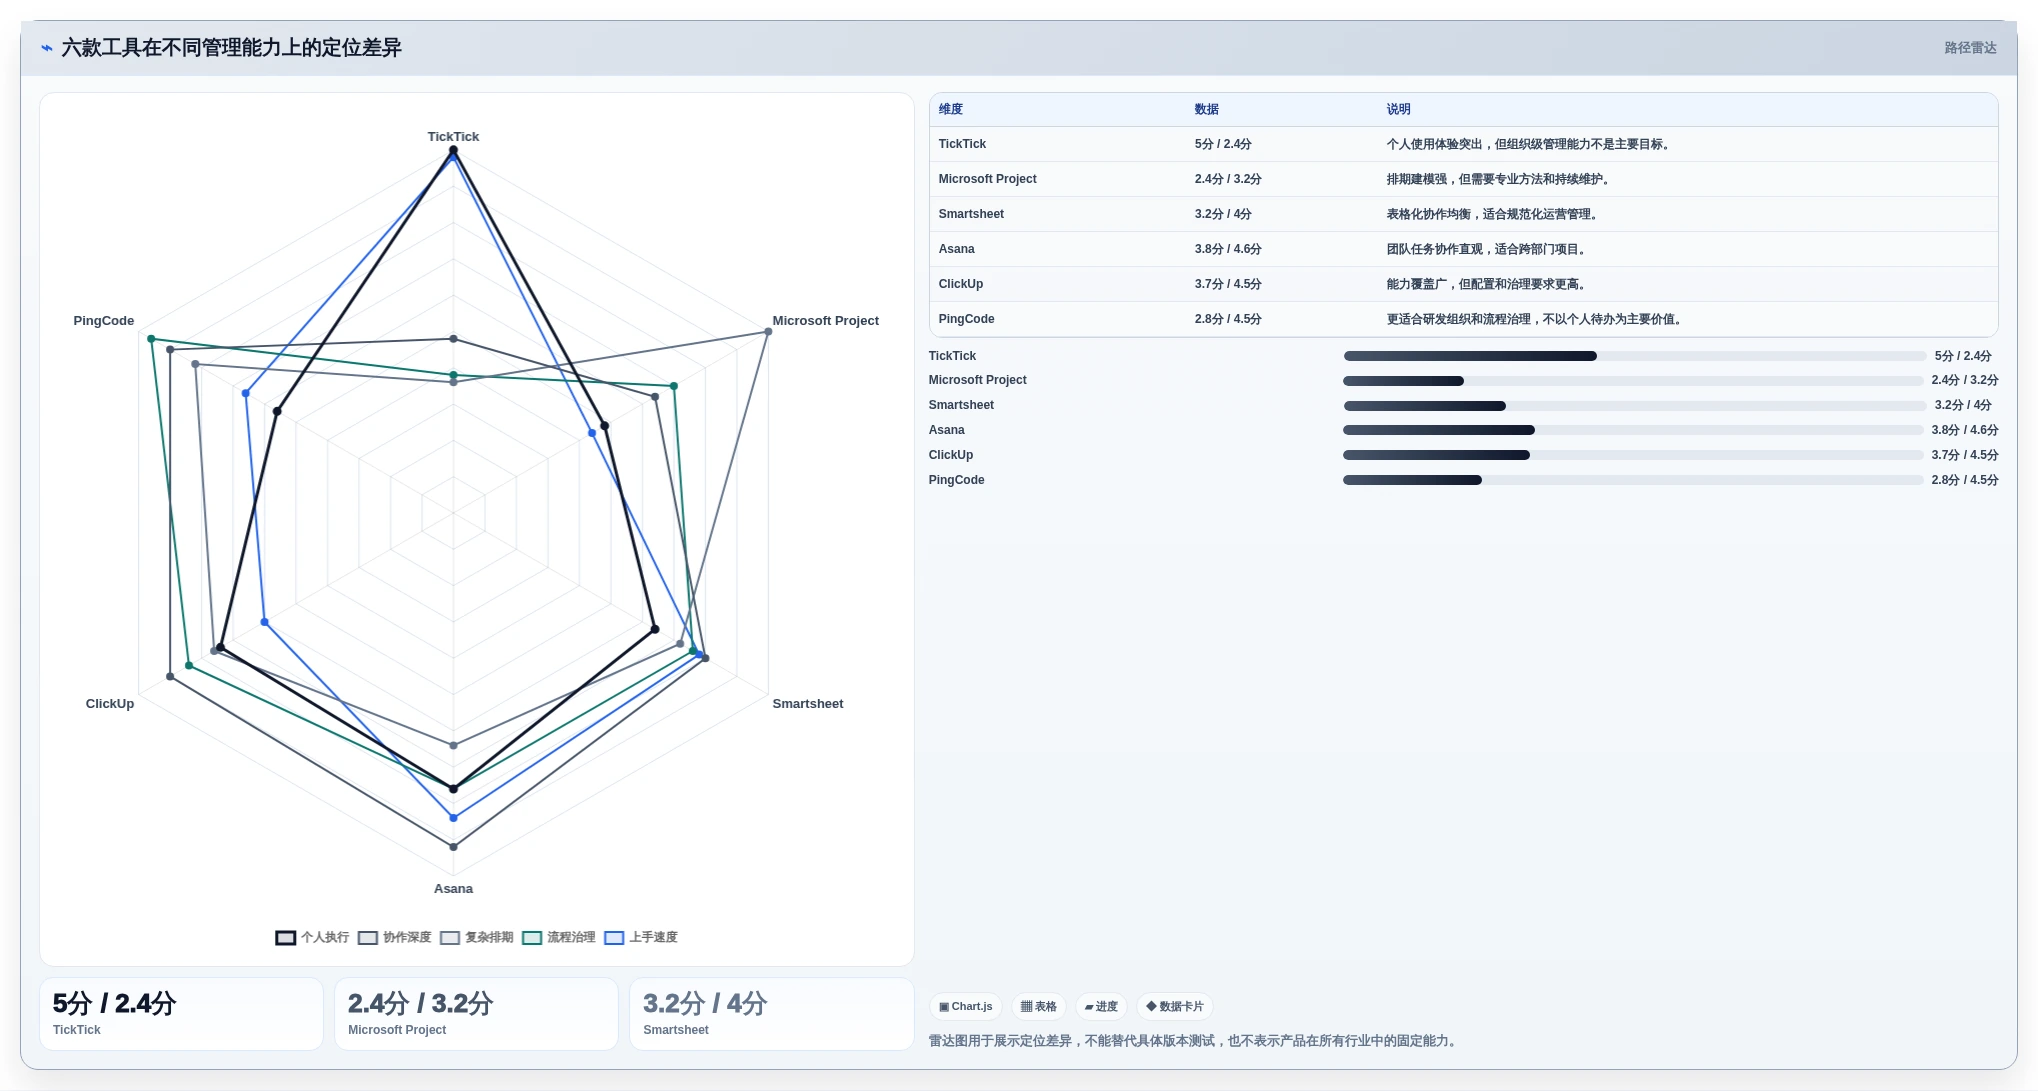Click the 进度 tag chip
The width and height of the screenshot is (2038, 1091).
coord(1101,1006)
